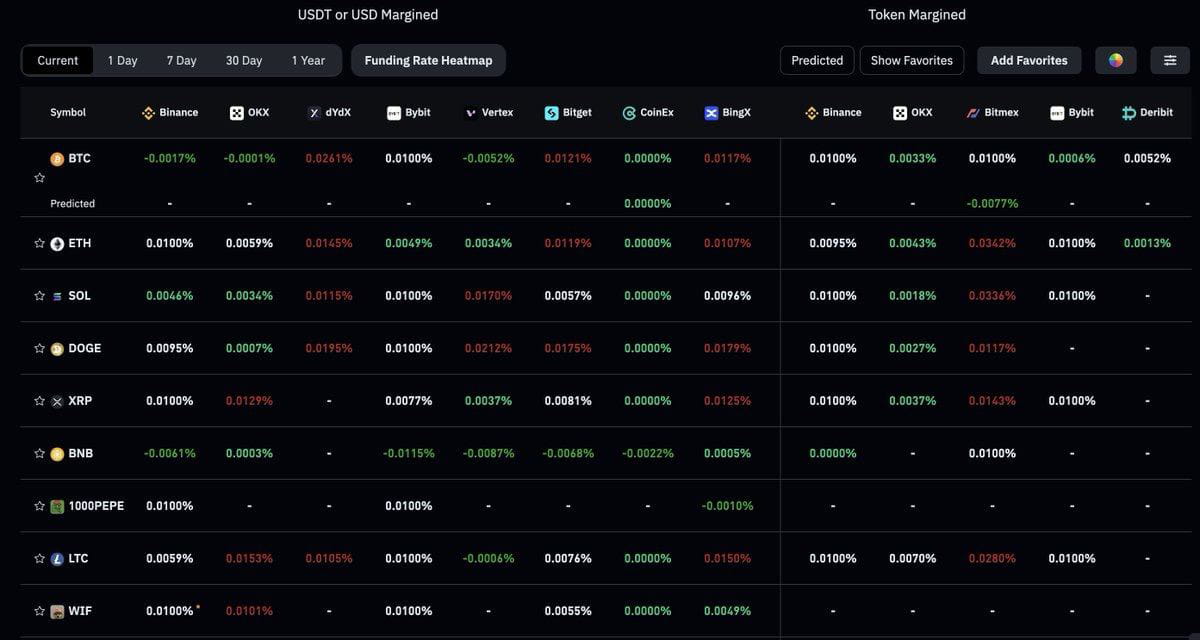Viewport: 1200px width, 640px height.
Task: Click the Vertex exchange icon
Action: click(x=469, y=112)
